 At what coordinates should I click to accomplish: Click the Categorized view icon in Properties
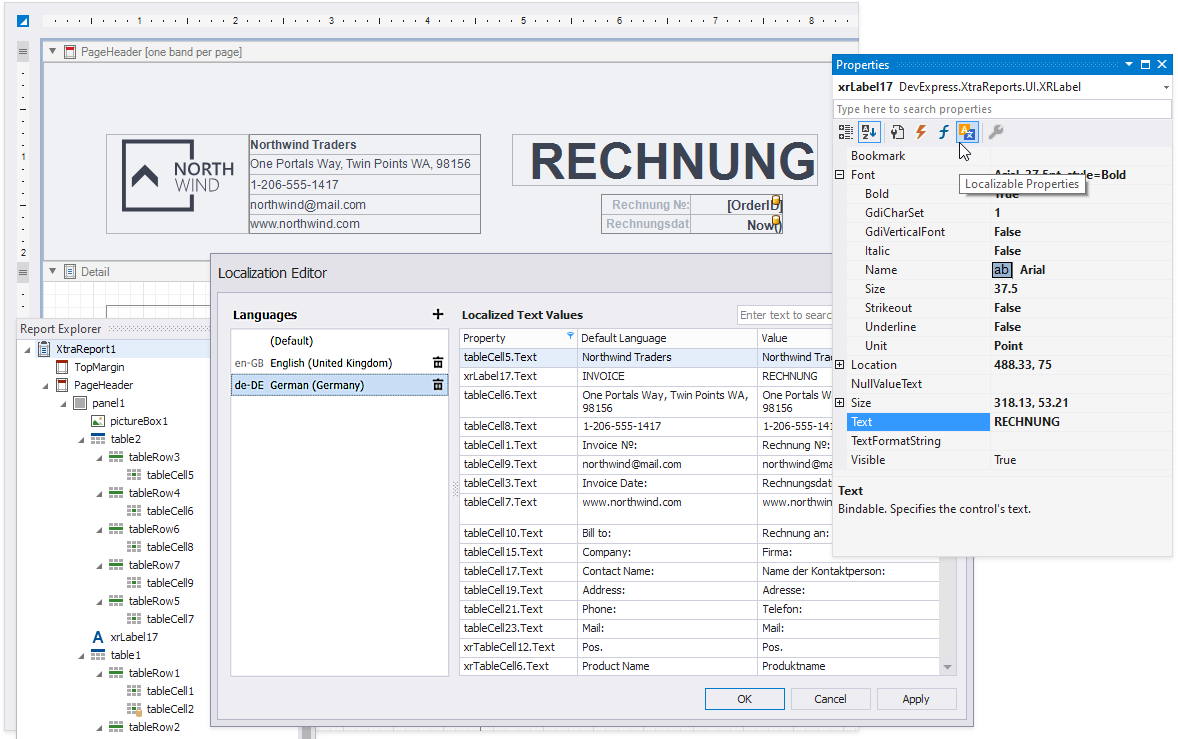pos(846,132)
